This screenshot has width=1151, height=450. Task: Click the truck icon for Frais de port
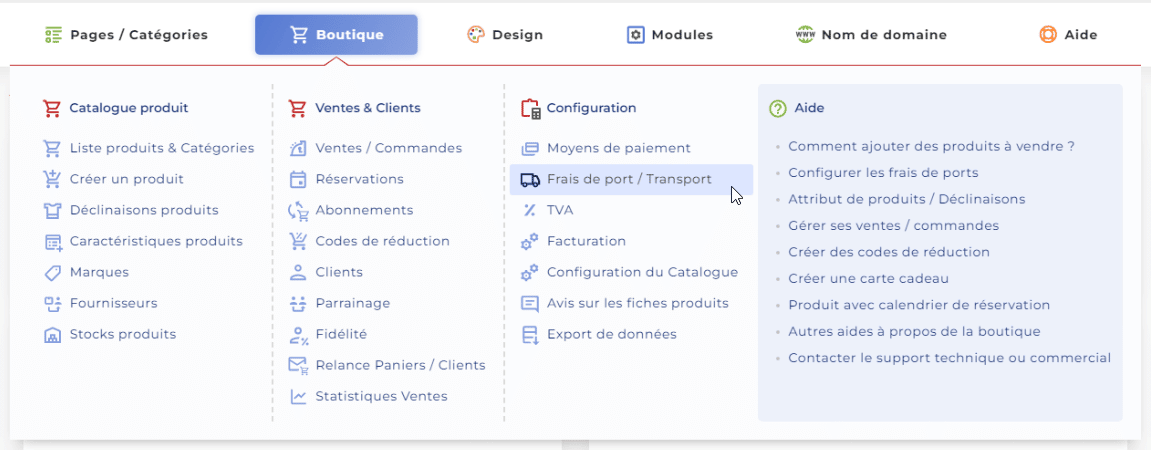530,179
